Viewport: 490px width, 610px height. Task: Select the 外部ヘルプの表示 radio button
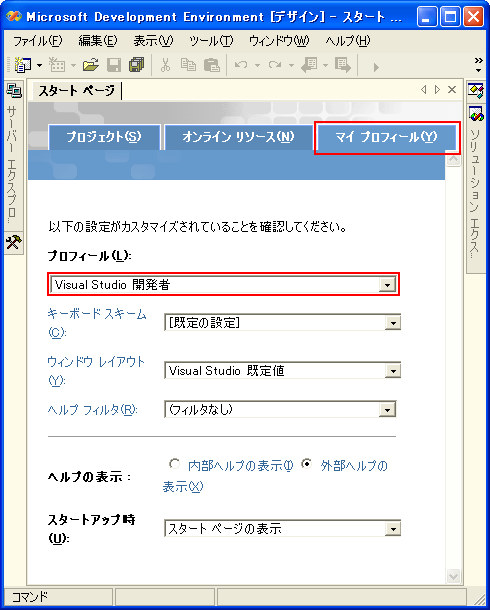click(306, 464)
